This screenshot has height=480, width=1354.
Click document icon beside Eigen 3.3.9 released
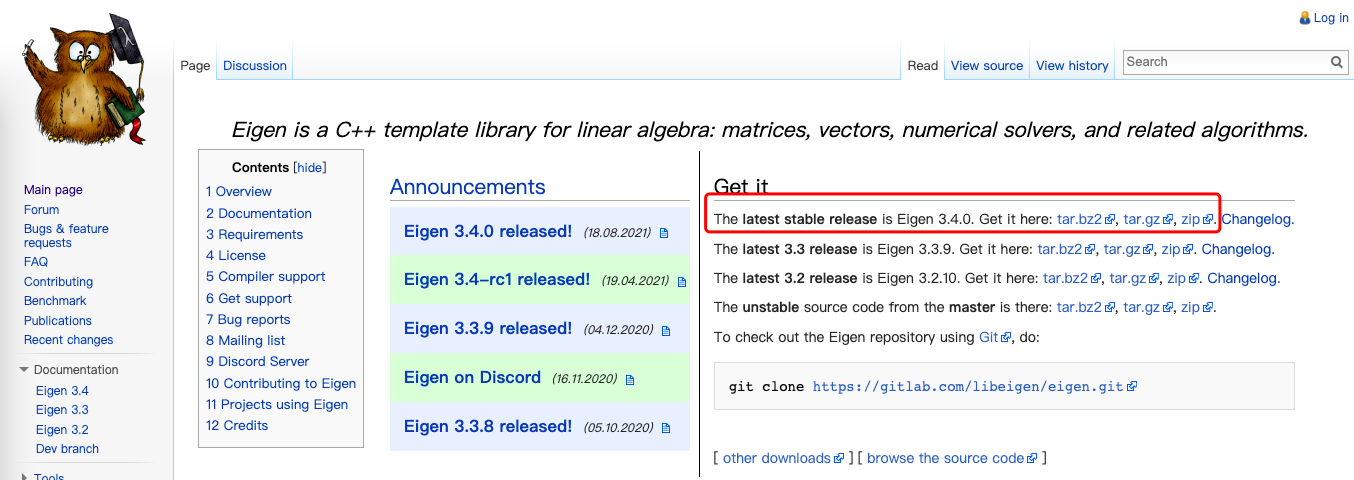click(x=665, y=330)
